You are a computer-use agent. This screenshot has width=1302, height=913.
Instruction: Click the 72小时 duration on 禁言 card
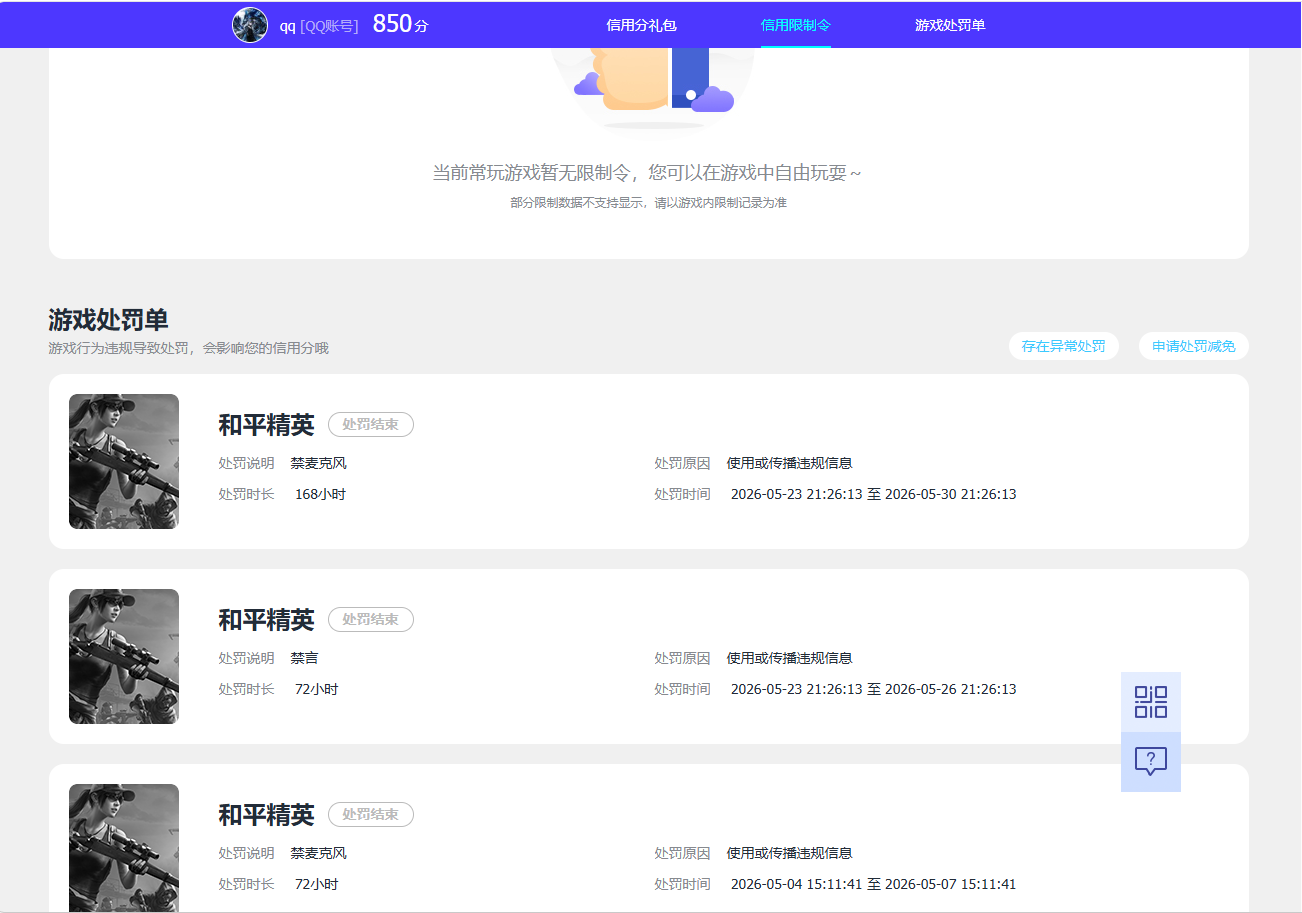point(317,689)
